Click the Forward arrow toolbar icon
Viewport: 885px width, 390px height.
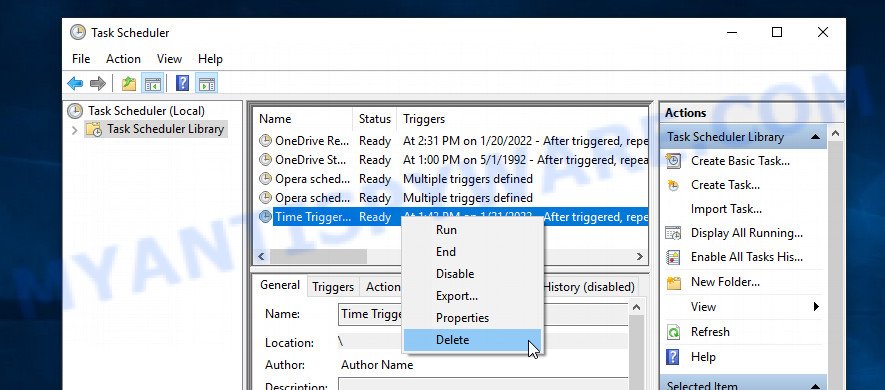point(98,84)
